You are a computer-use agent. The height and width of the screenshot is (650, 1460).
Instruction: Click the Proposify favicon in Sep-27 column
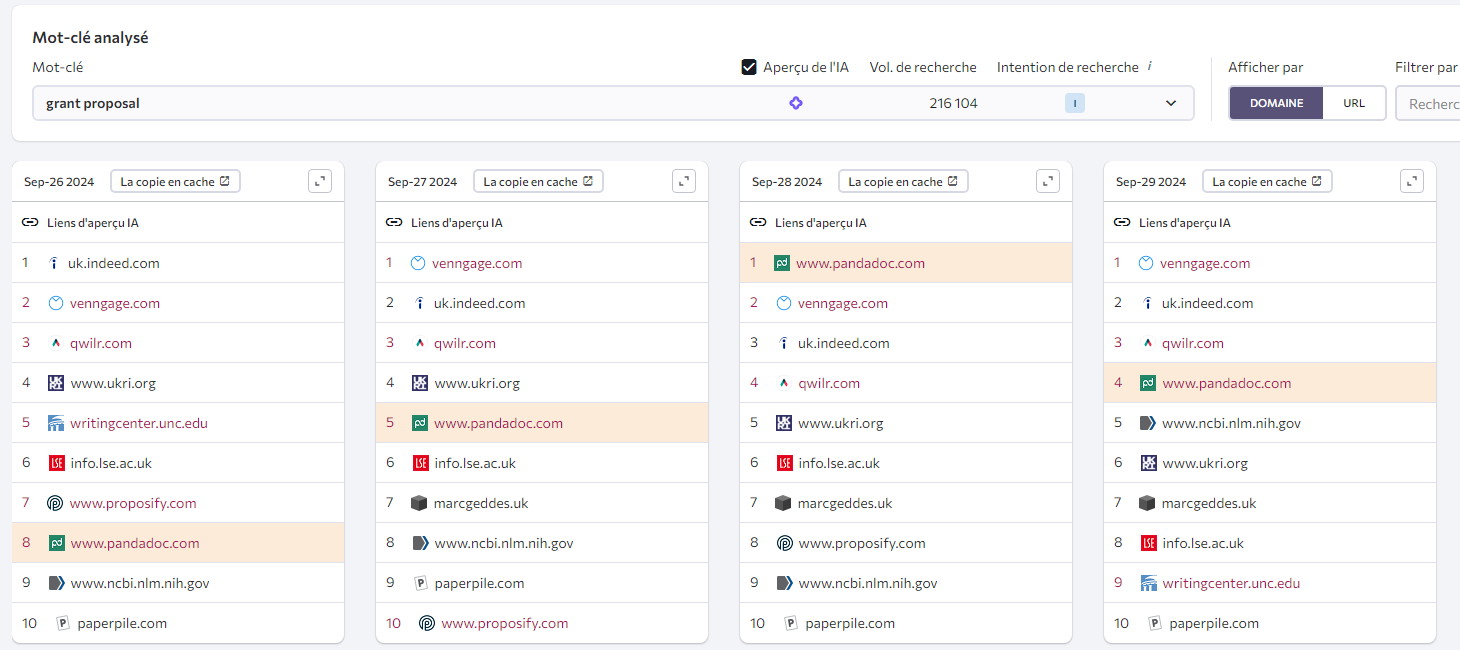[427, 623]
